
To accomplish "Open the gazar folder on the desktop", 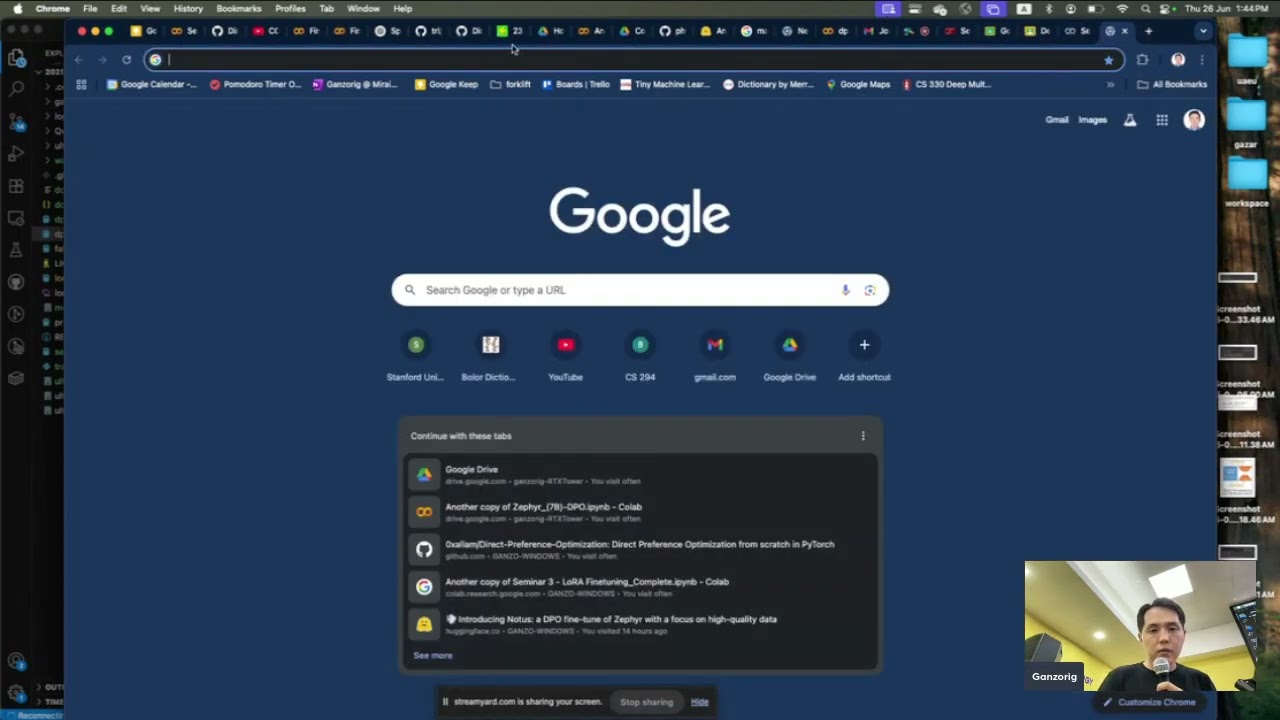I will click(x=1246, y=123).
